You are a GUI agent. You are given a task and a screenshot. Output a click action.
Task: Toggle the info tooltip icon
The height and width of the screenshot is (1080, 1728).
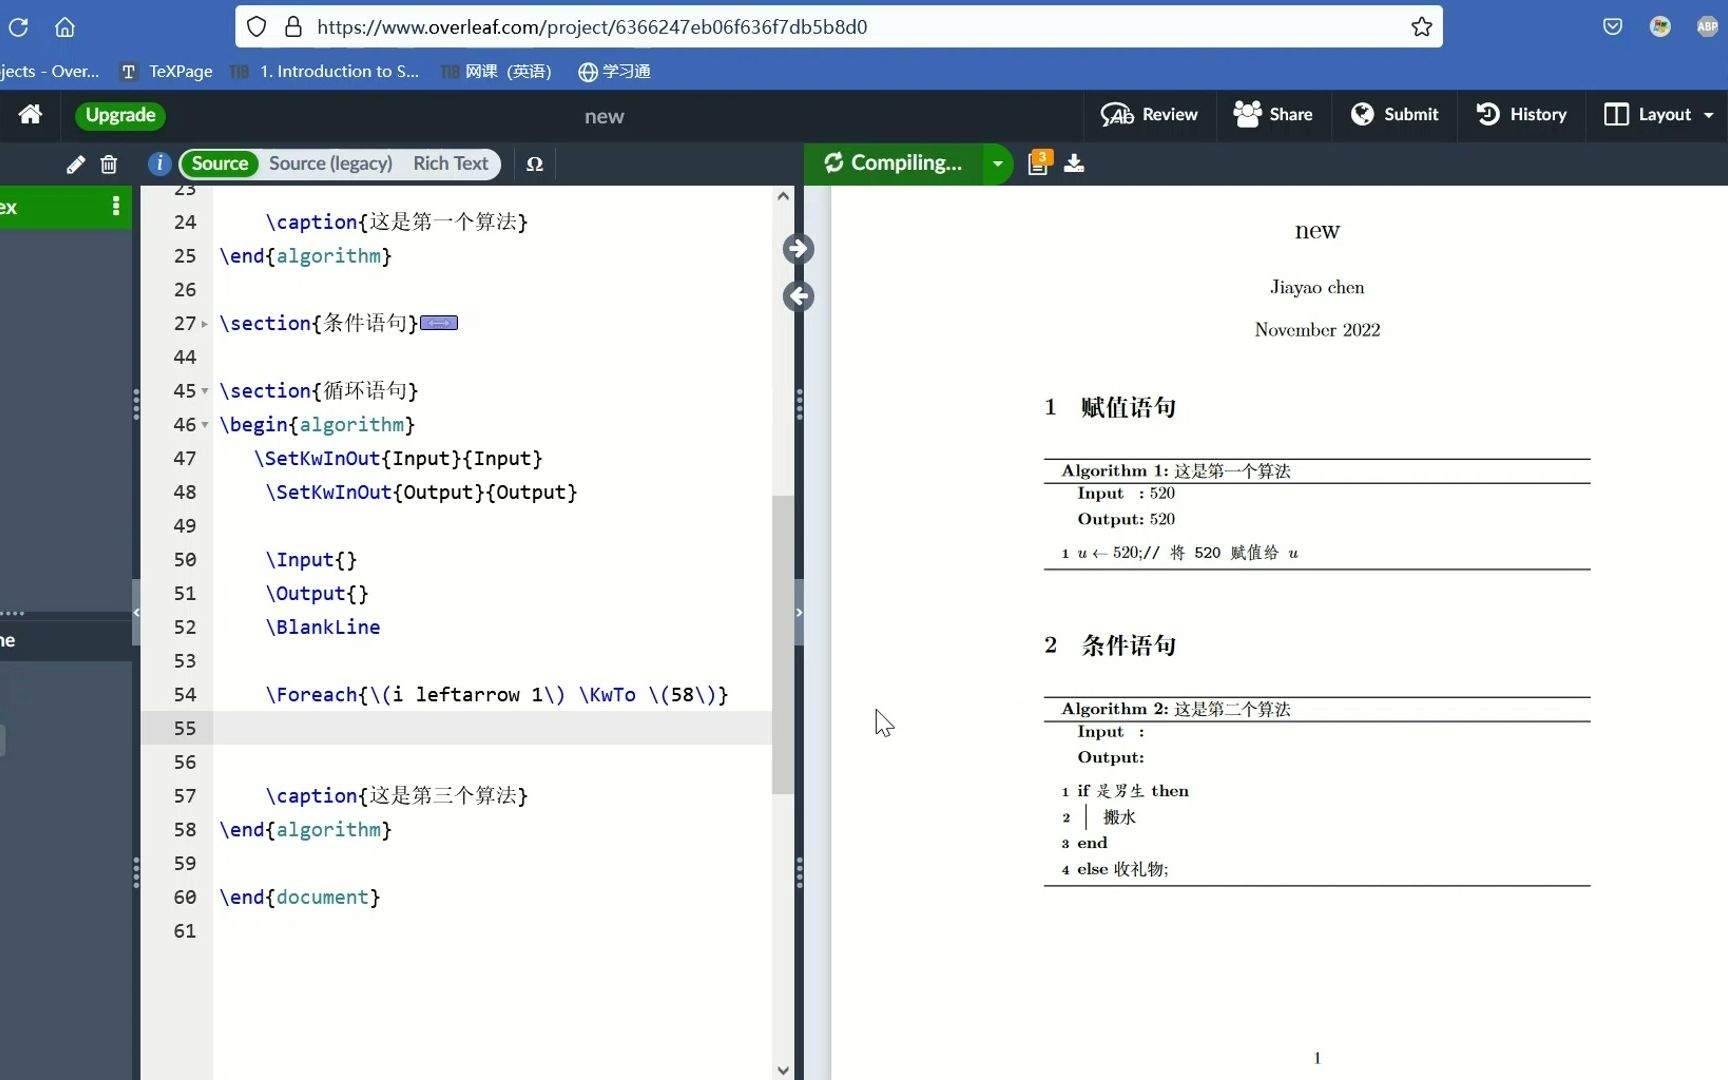pyautogui.click(x=158, y=164)
